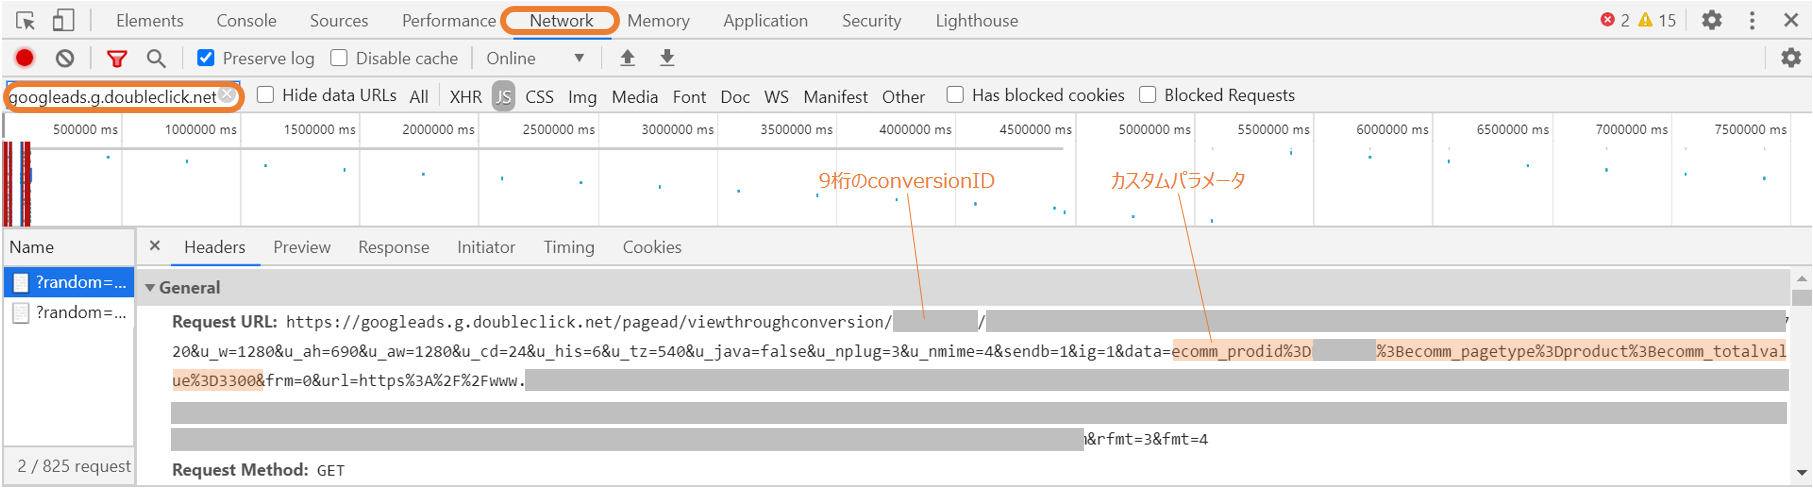This screenshot has width=1813, height=489.
Task: Click the export HAR download arrow
Action: click(667, 58)
